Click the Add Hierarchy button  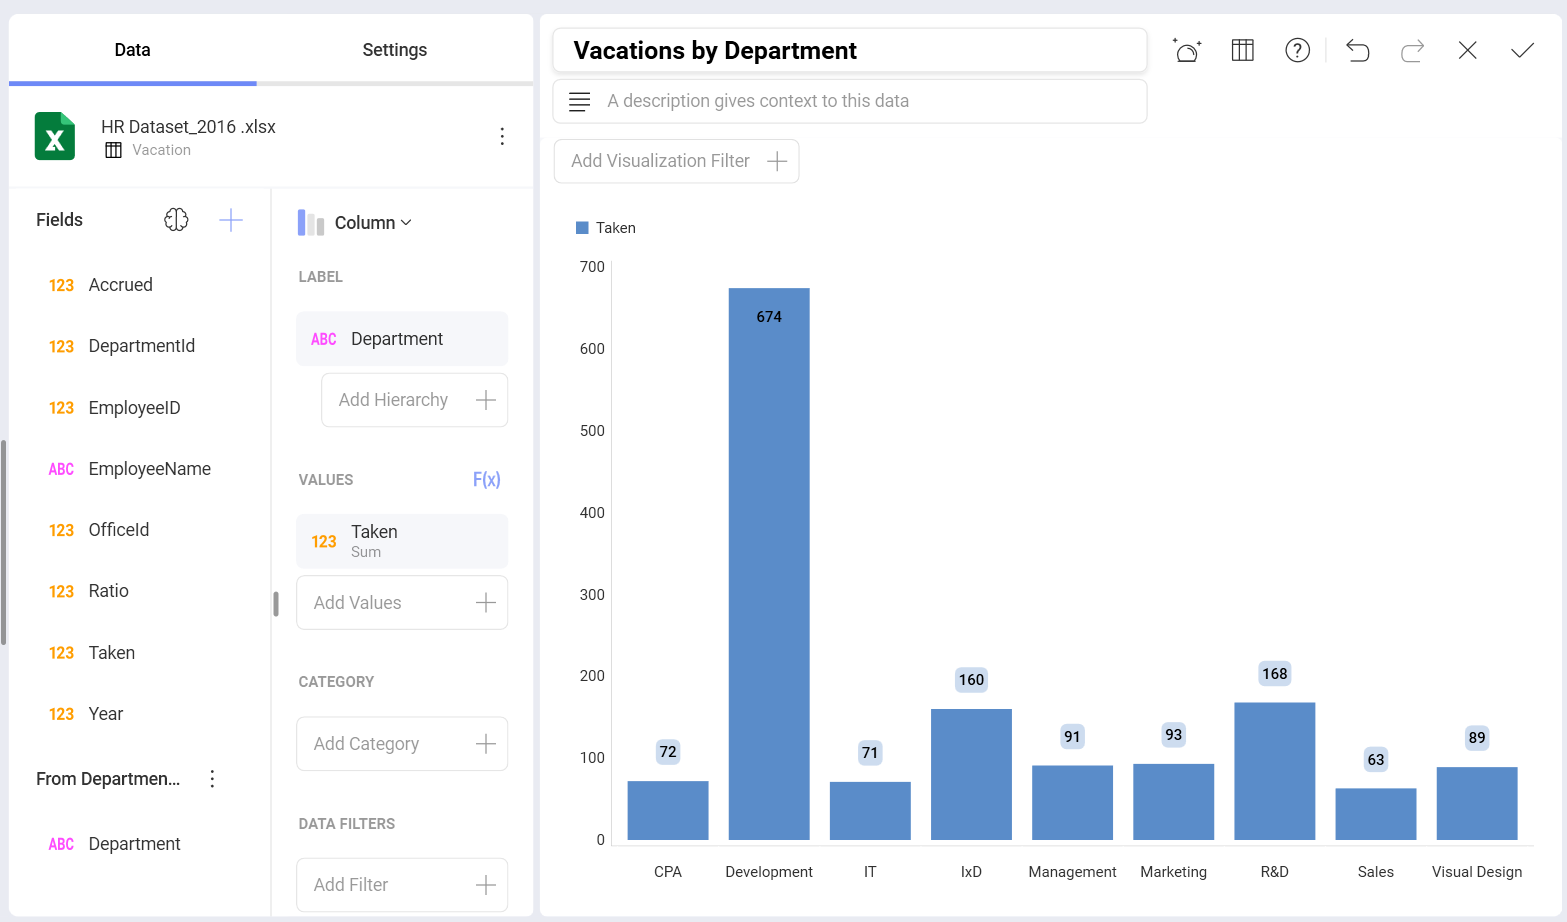pos(415,400)
